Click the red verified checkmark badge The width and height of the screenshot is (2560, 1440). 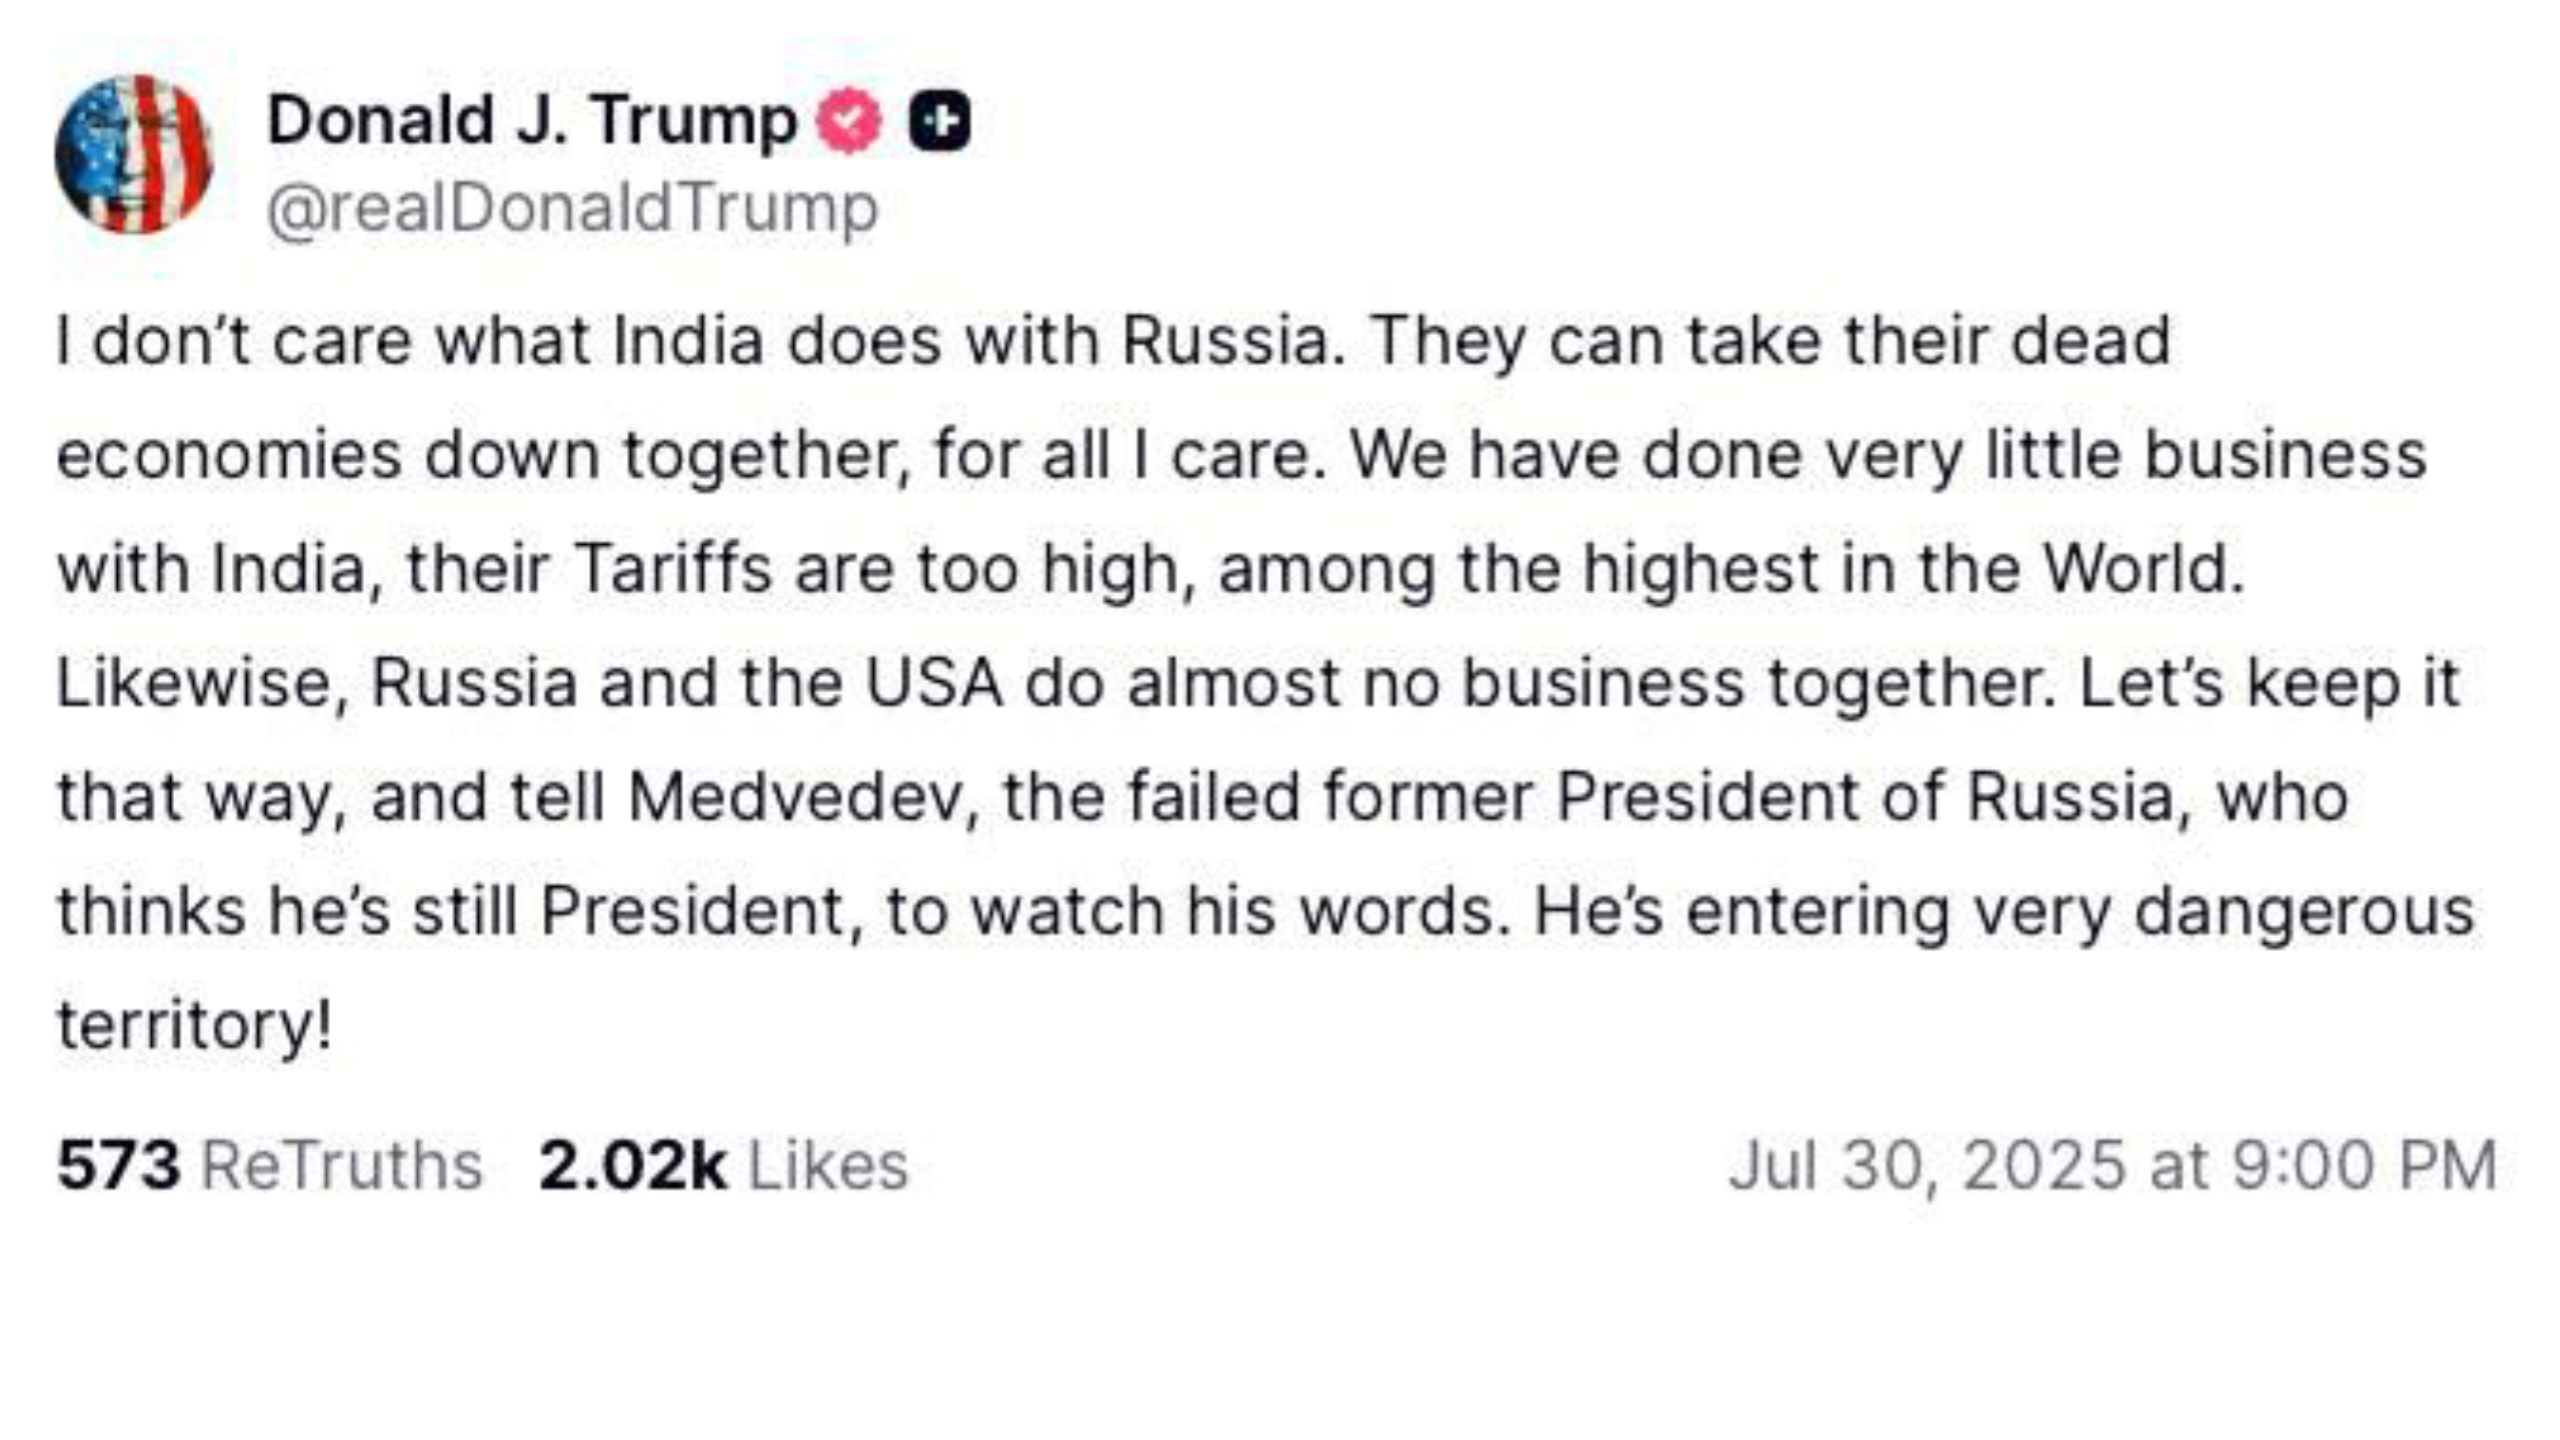(849, 120)
